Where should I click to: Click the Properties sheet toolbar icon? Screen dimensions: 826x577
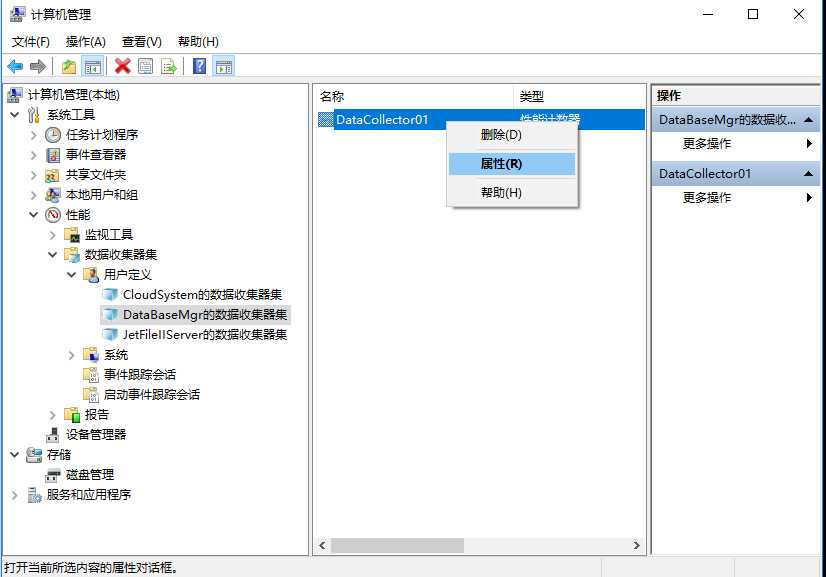tap(145, 66)
